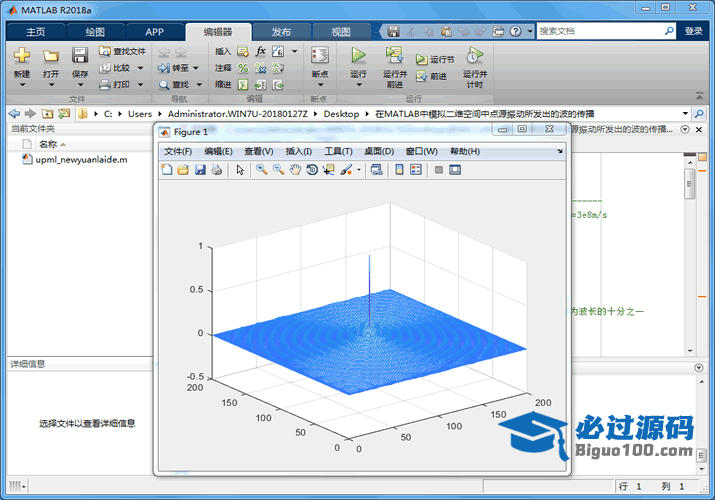Viewport: 715px width, 500px height.
Task: Click the new figure icon in Figure toolbar
Action: [x=167, y=170]
